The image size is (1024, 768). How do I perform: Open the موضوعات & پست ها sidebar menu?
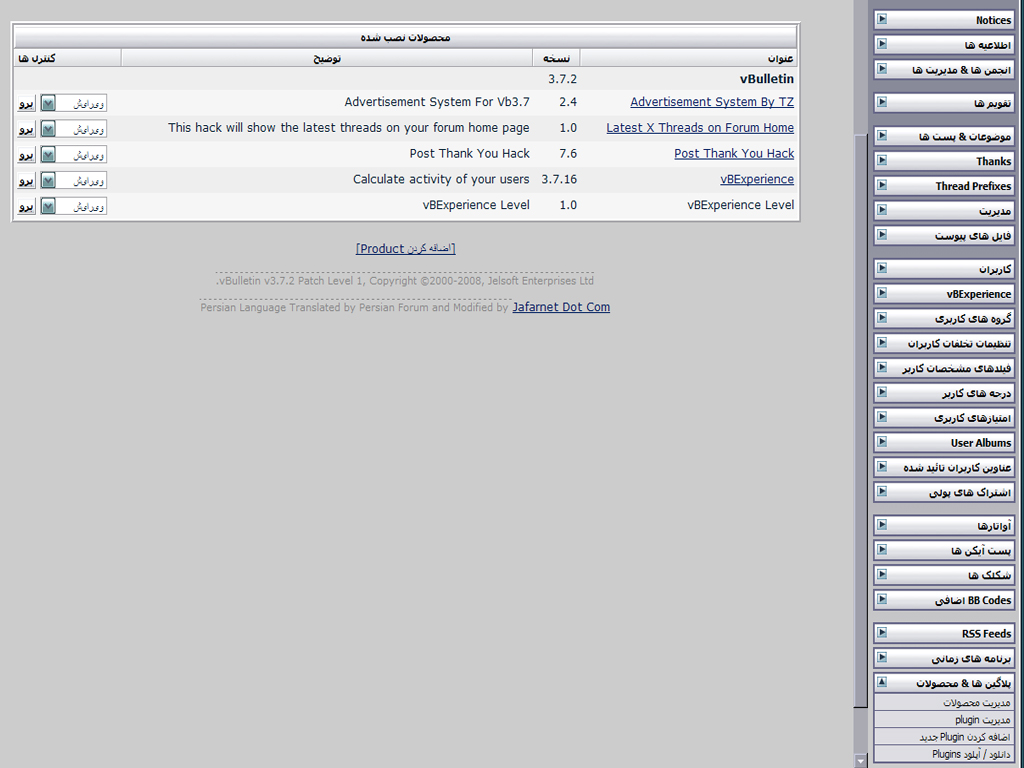click(x=944, y=136)
